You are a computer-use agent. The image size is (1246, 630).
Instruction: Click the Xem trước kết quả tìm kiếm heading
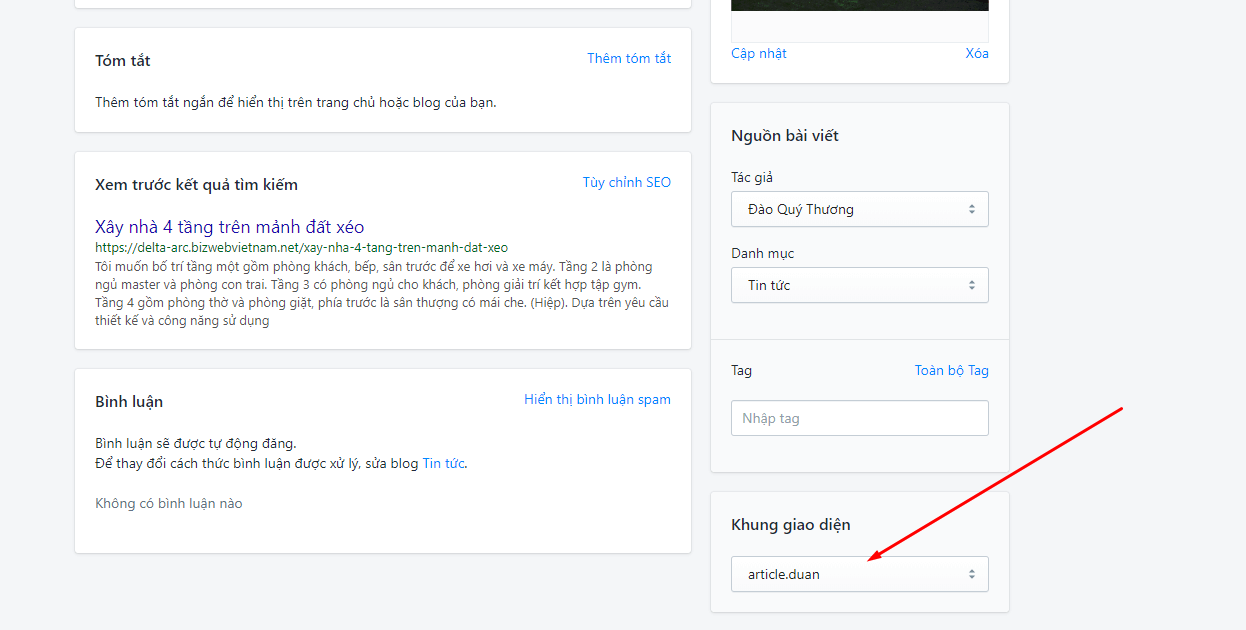[197, 184]
